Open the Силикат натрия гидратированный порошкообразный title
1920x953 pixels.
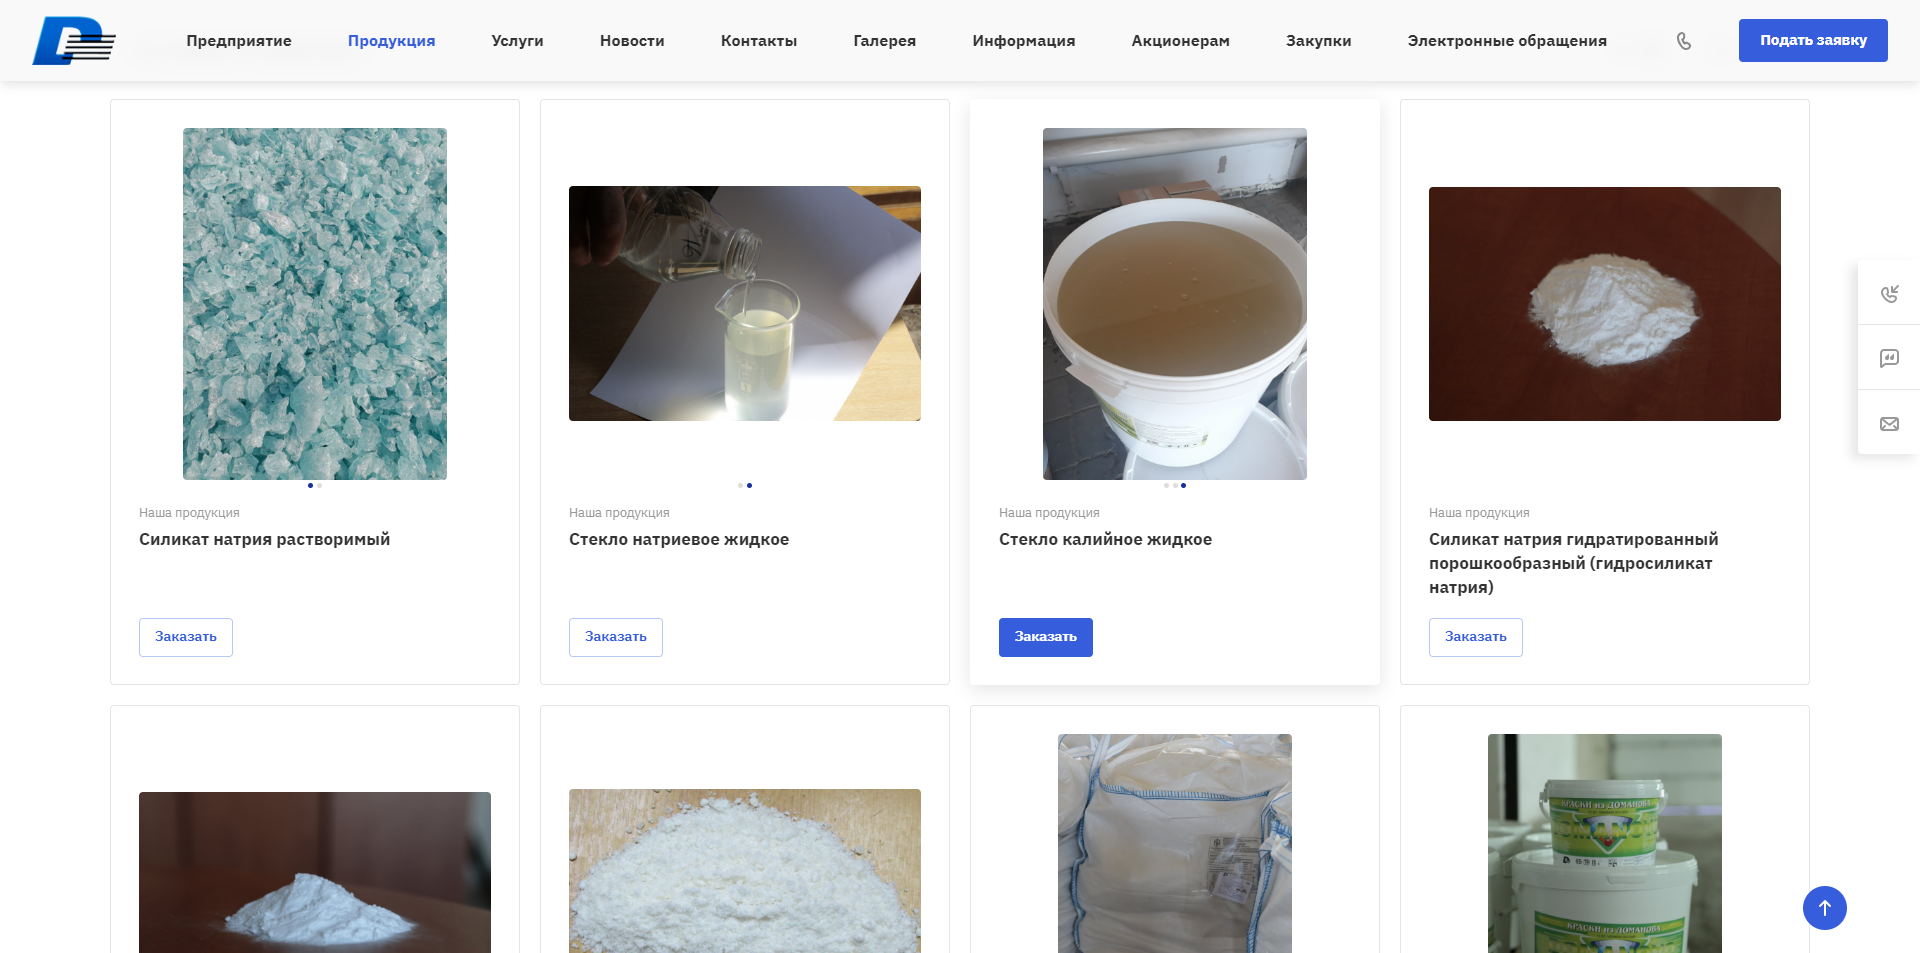point(1574,563)
